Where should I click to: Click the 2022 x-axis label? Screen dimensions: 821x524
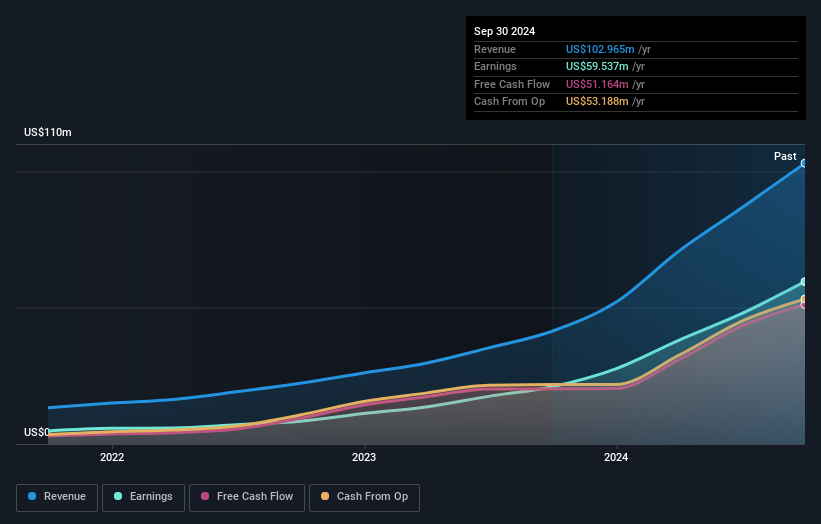click(x=112, y=457)
